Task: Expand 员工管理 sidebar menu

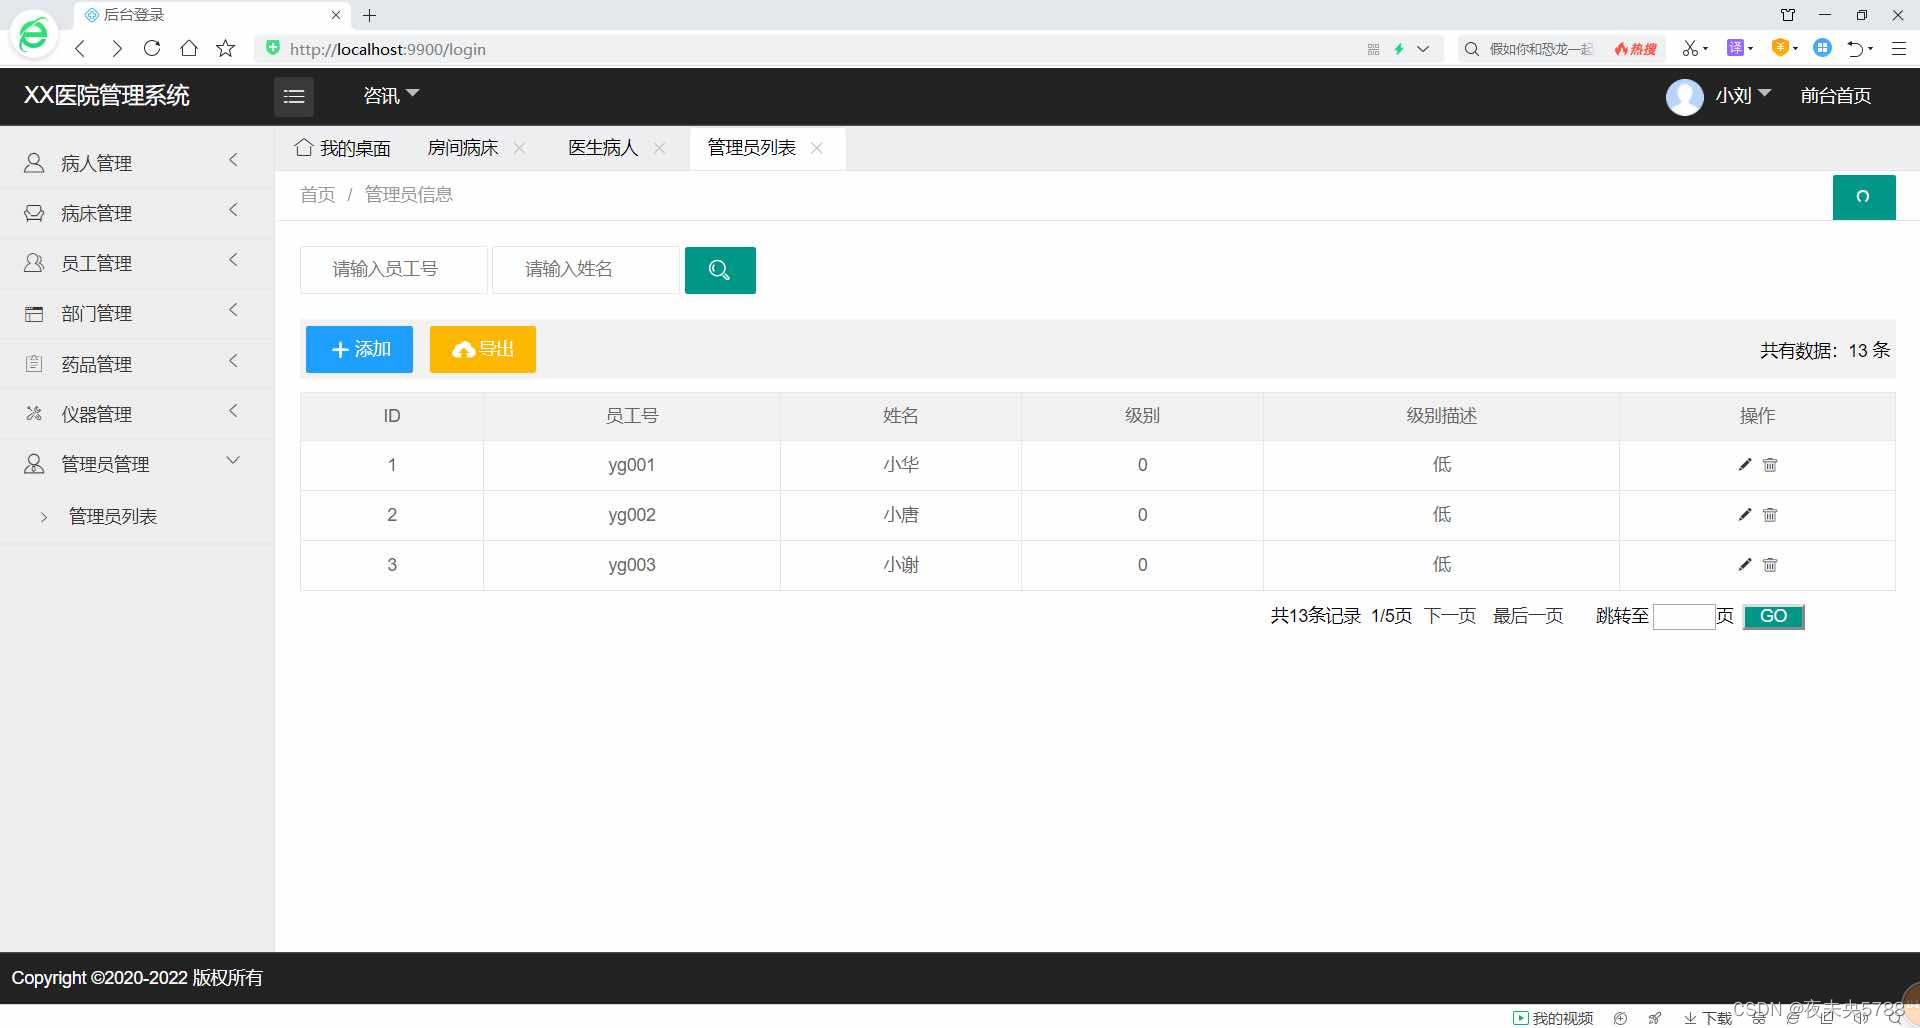Action: 137,263
